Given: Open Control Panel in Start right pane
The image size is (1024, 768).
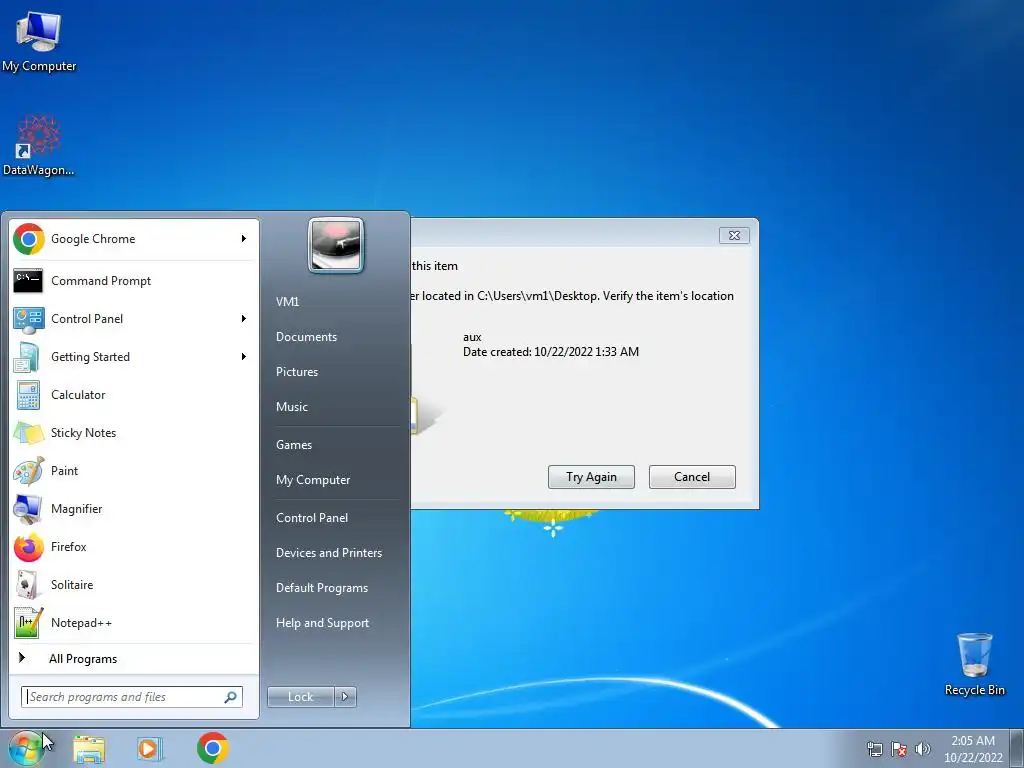Looking at the screenshot, I should point(312,518).
